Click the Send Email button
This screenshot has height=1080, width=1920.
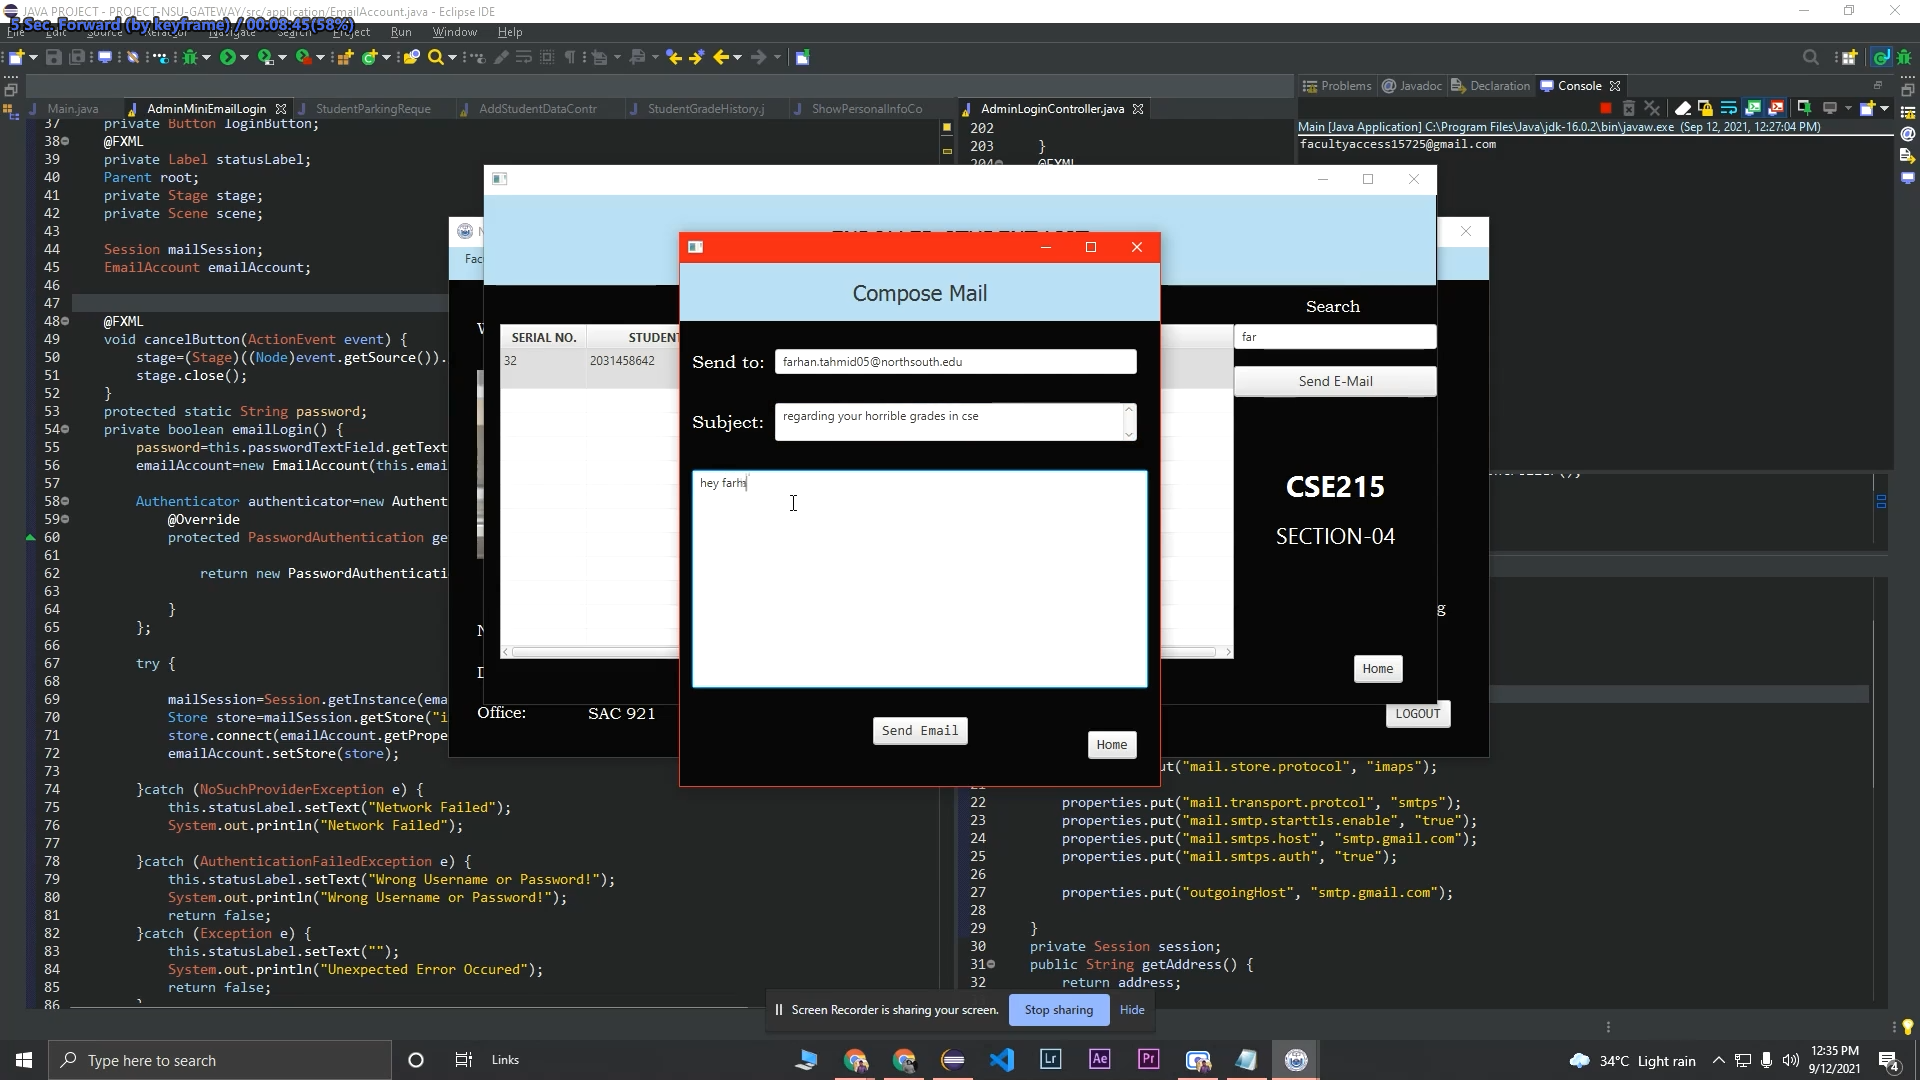tap(919, 730)
